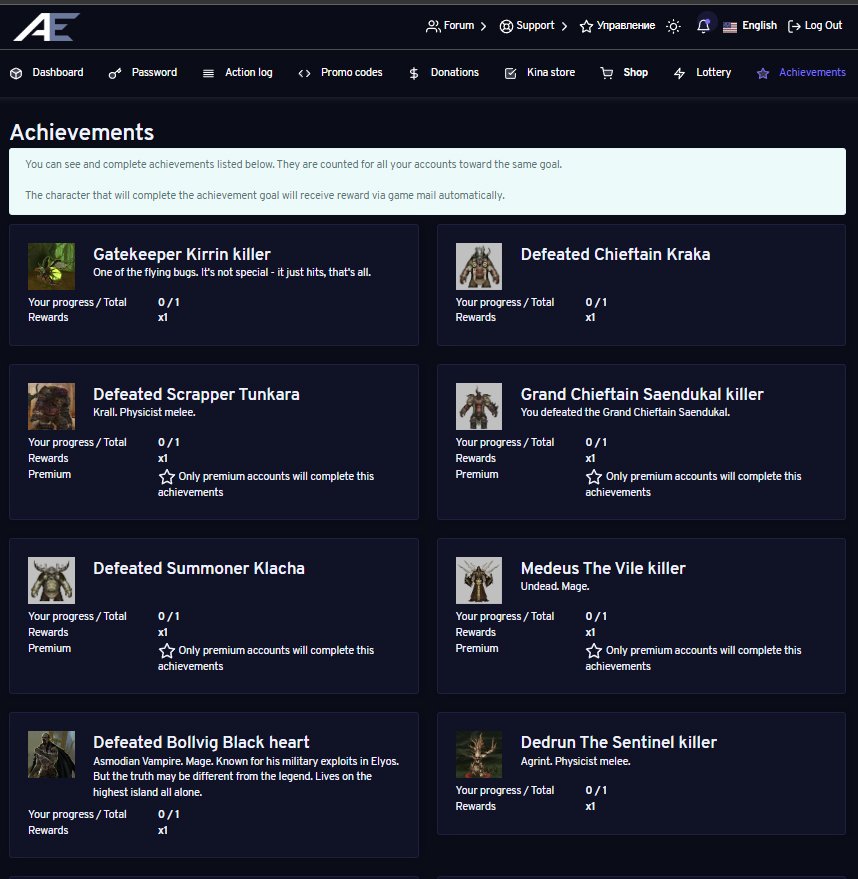Toggle the light/dark theme sun icon

click(x=674, y=26)
